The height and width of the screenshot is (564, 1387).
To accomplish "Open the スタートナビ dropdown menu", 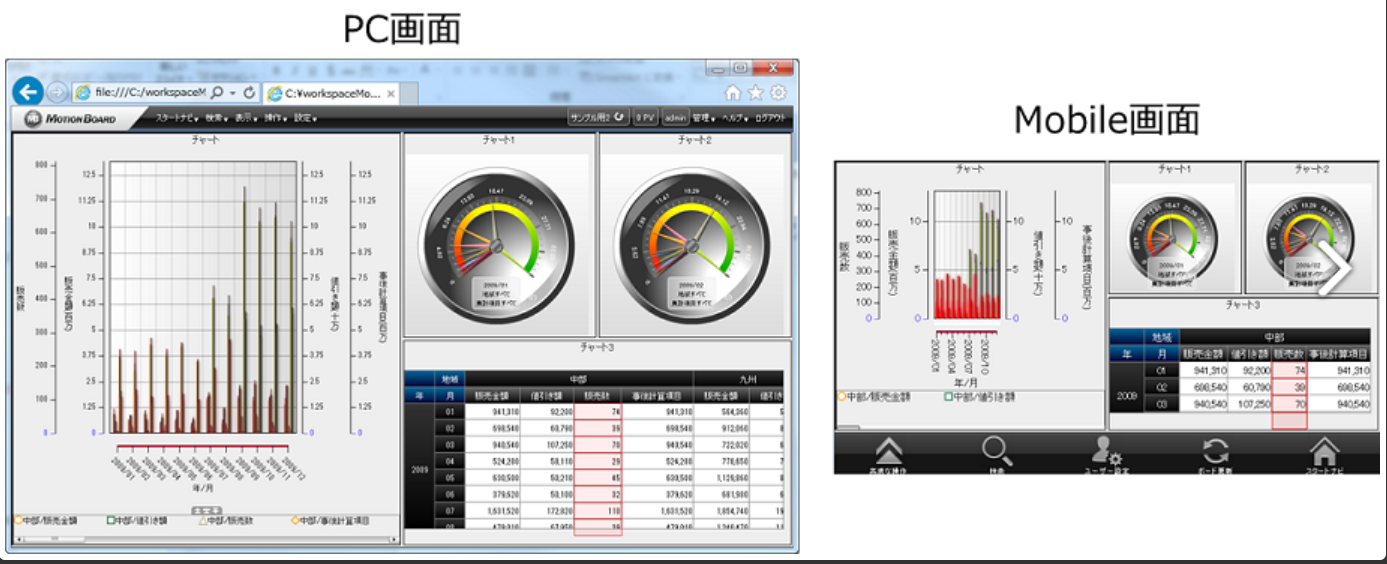I will (x=176, y=118).
